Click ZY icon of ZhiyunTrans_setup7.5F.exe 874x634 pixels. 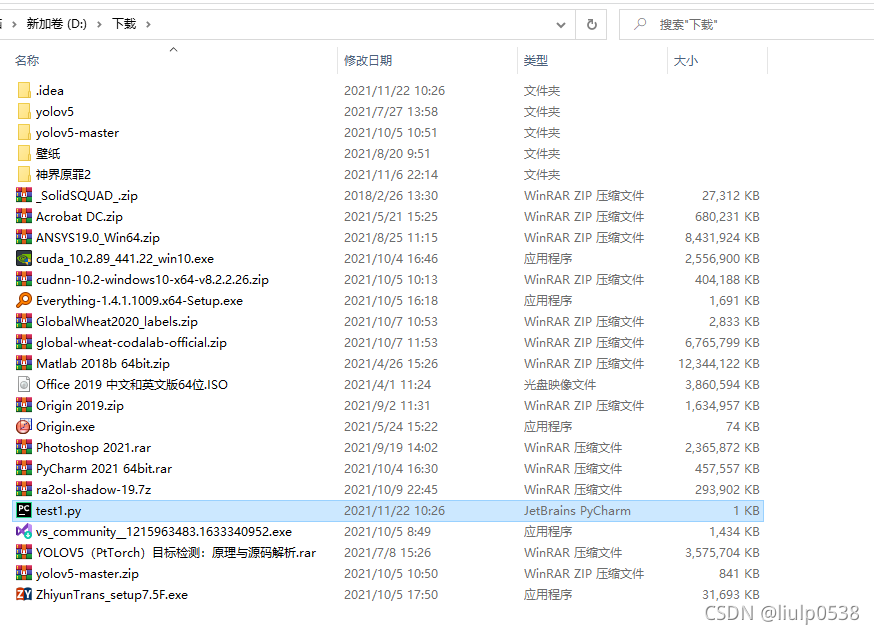point(24,594)
